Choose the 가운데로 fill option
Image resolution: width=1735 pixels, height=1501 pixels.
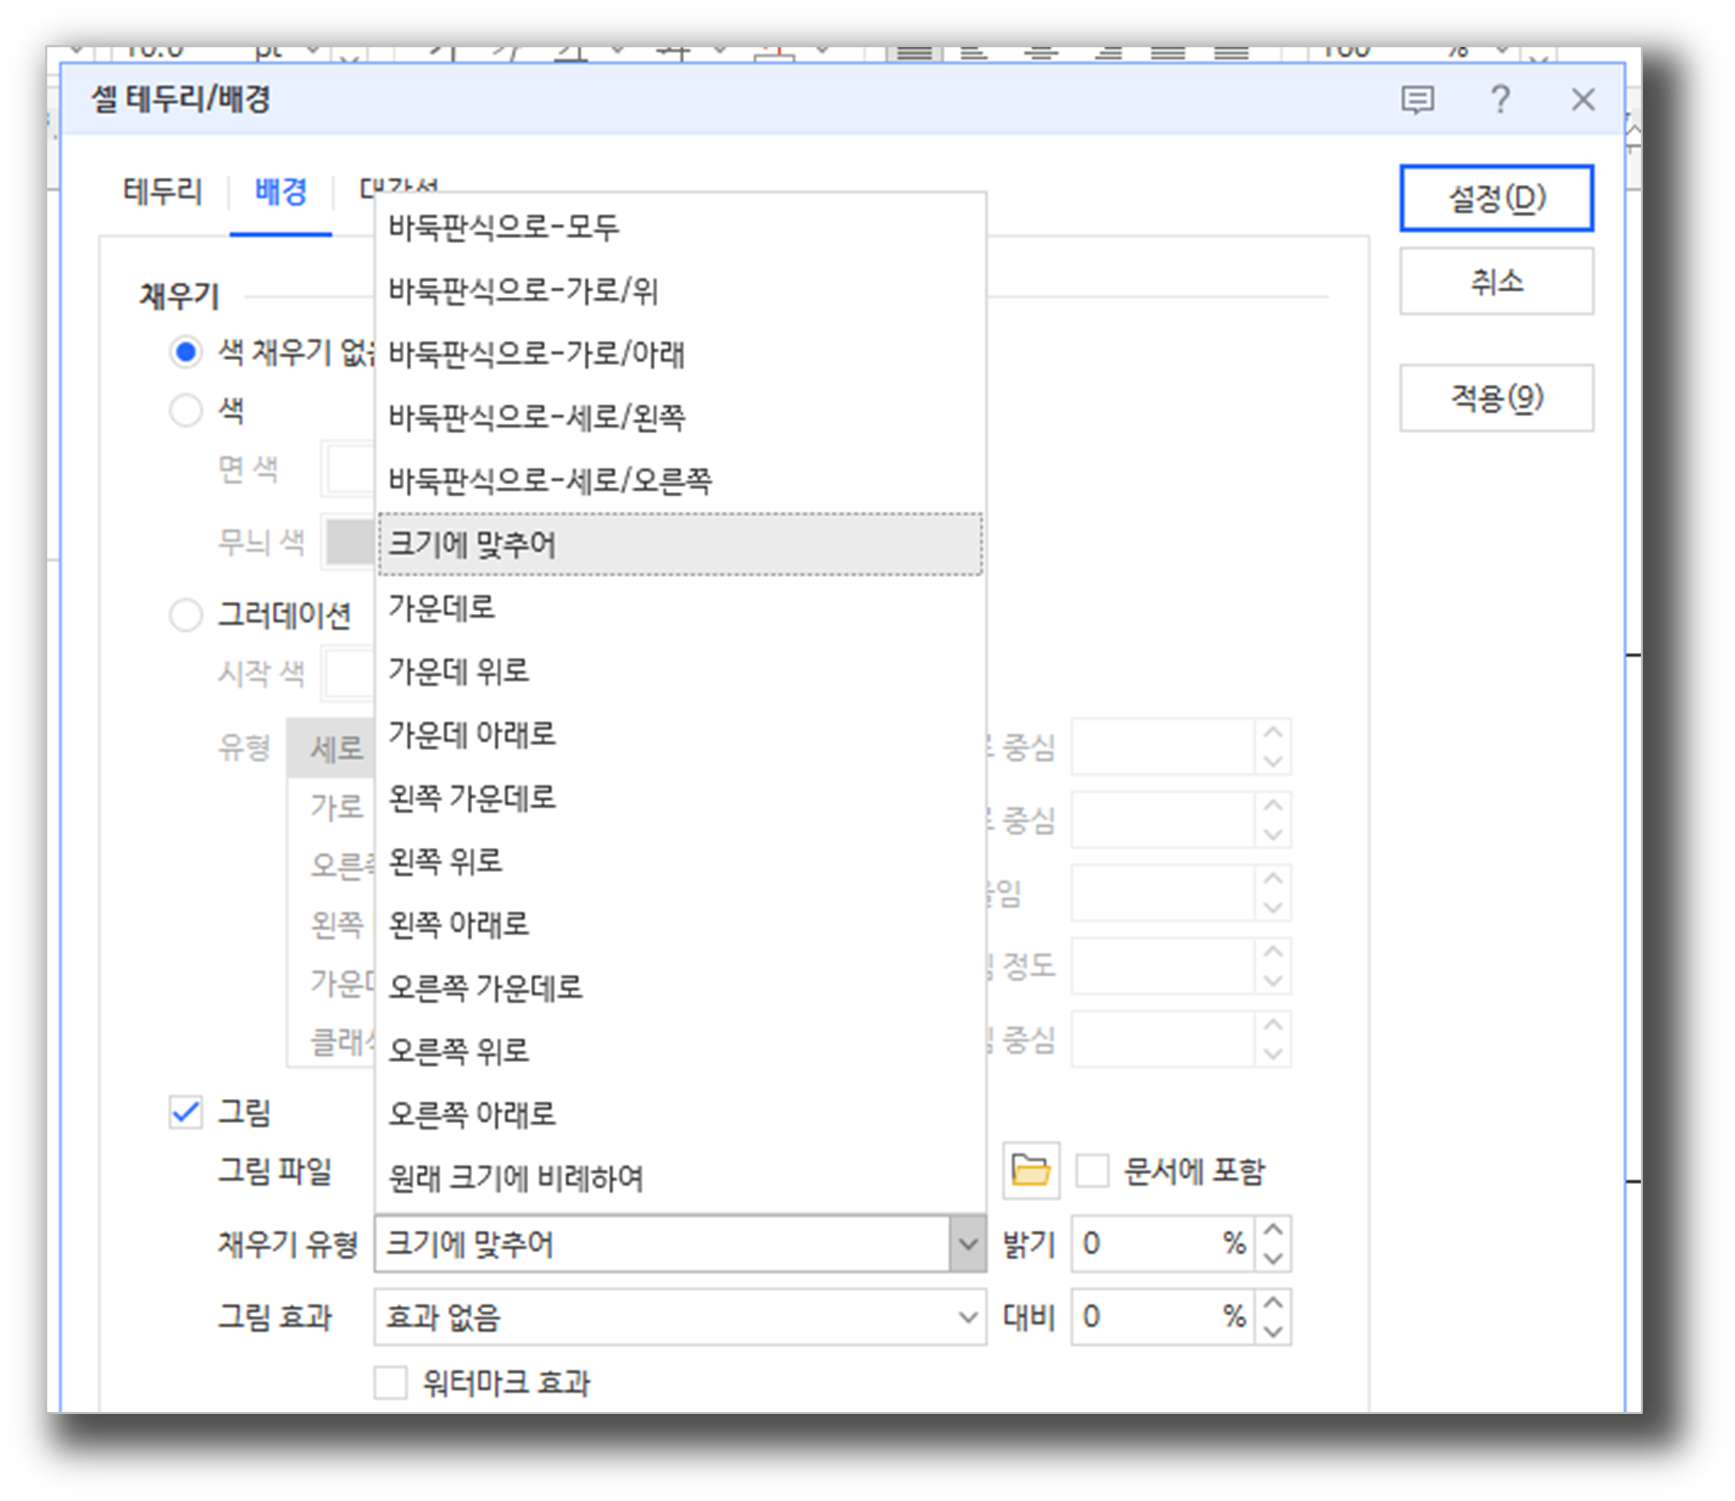(x=680, y=607)
